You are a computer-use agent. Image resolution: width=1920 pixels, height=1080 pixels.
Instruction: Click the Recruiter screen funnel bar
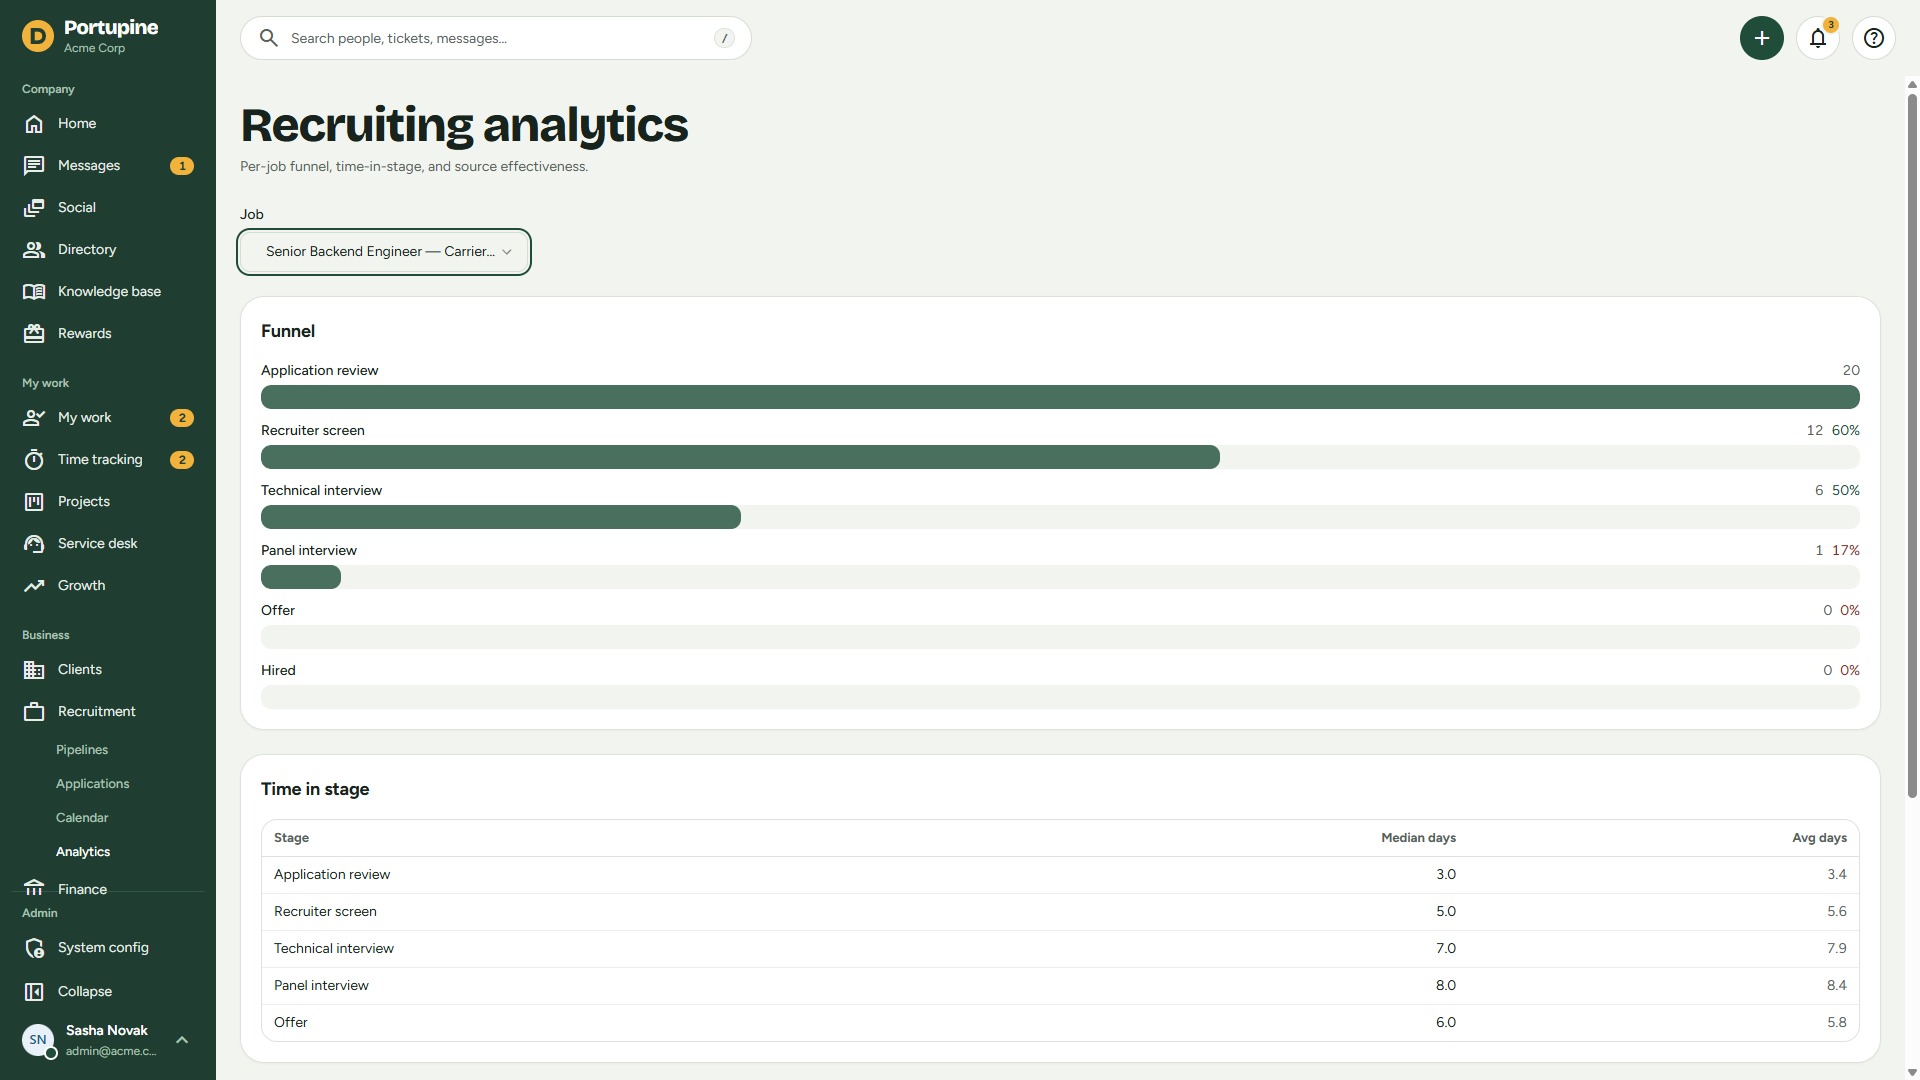click(x=740, y=457)
